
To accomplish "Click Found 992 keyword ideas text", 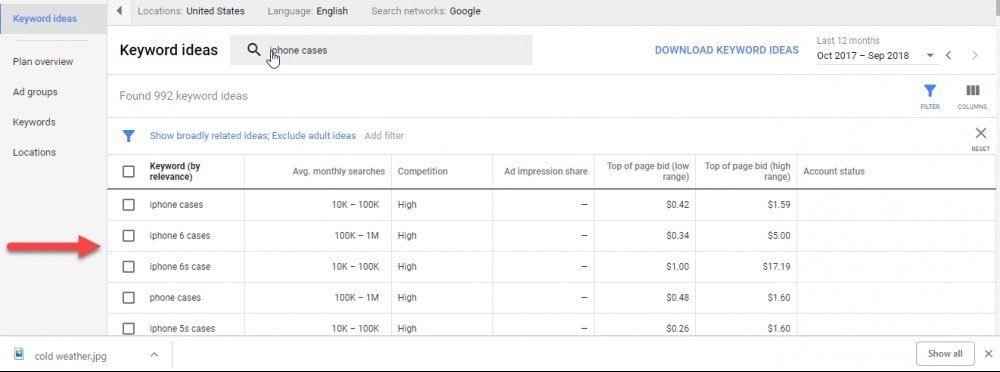I will click(184, 96).
